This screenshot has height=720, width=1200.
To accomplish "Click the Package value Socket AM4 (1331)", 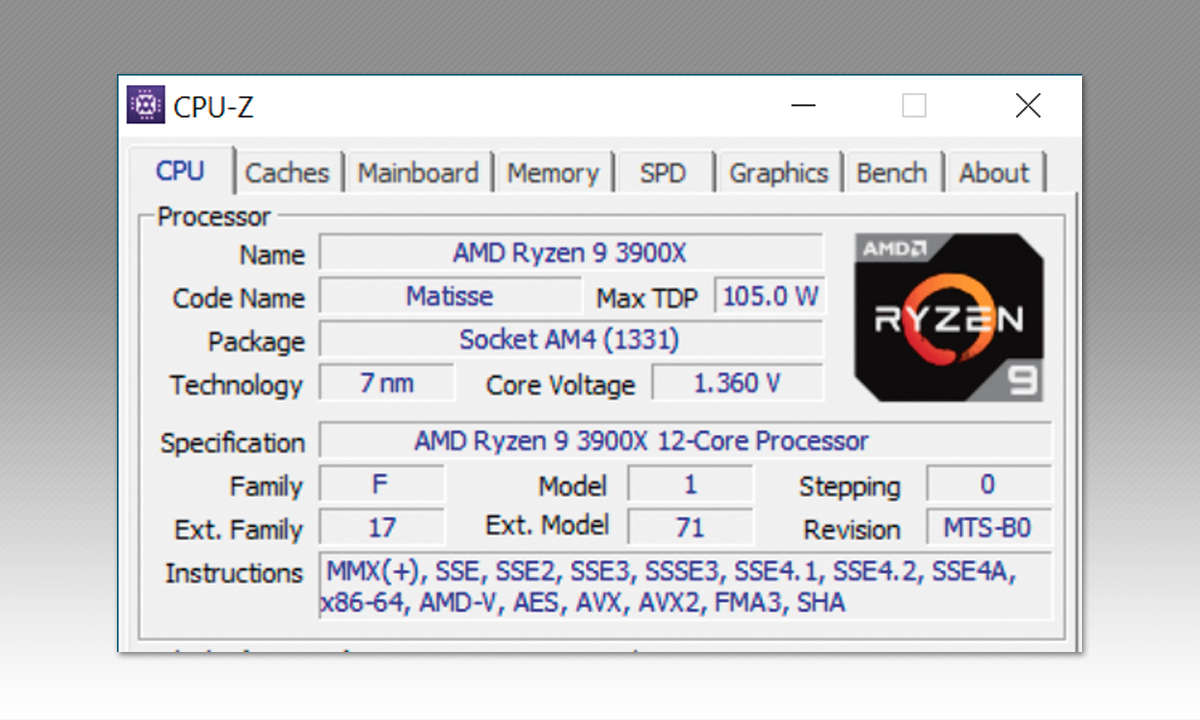I will pyautogui.click(x=571, y=340).
